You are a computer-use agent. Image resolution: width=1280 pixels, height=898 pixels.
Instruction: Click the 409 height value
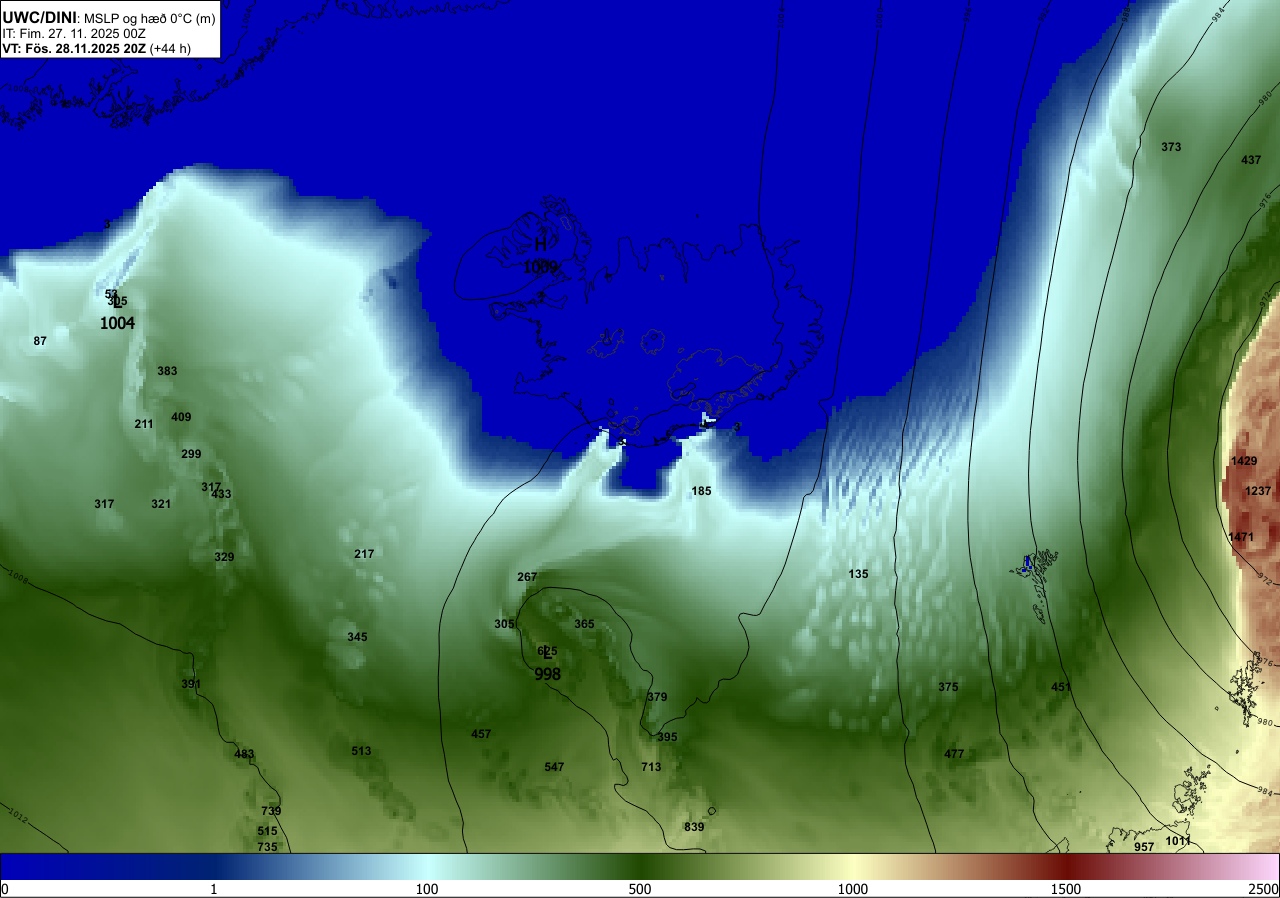pyautogui.click(x=181, y=417)
